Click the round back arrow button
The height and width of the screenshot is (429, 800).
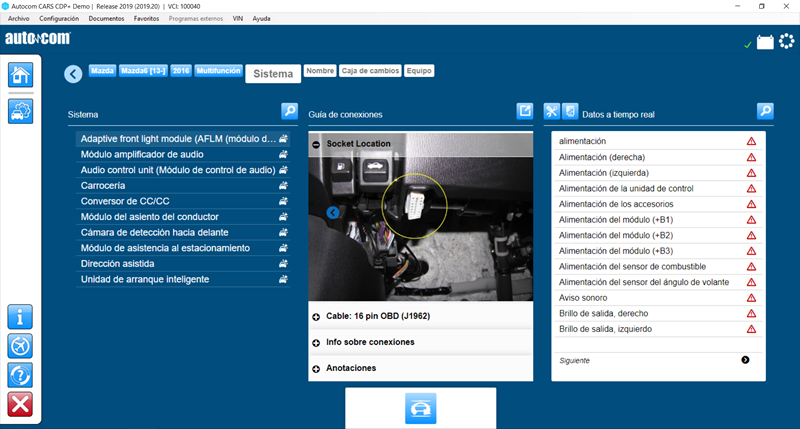point(73,74)
